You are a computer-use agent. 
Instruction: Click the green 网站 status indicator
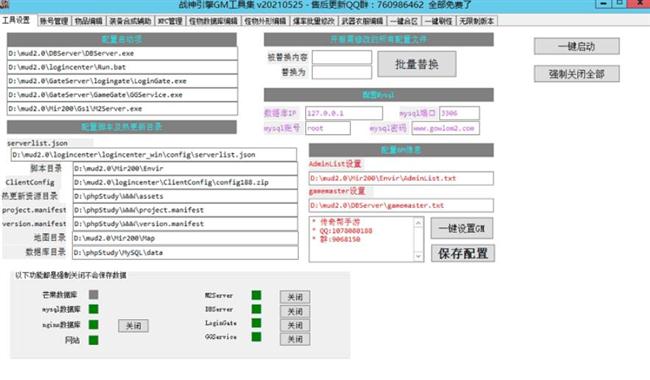tap(93, 340)
